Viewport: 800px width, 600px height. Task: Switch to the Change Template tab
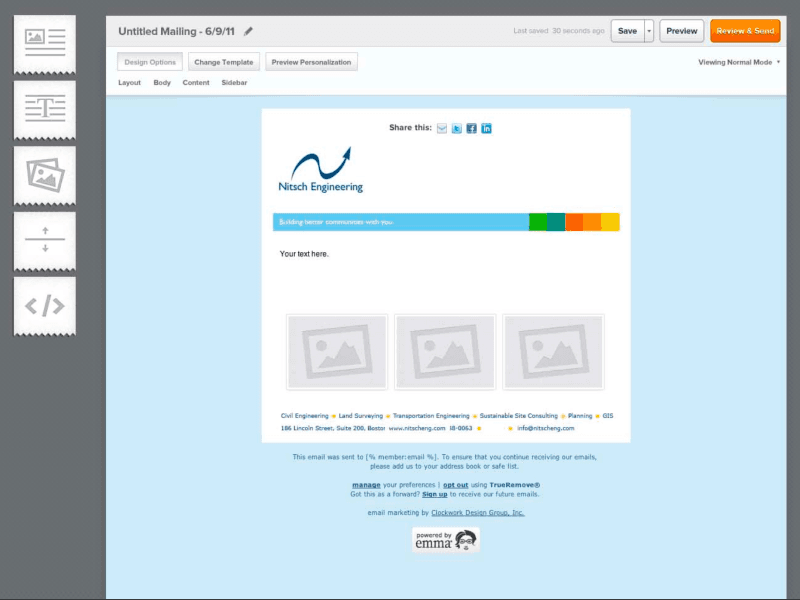tap(223, 61)
